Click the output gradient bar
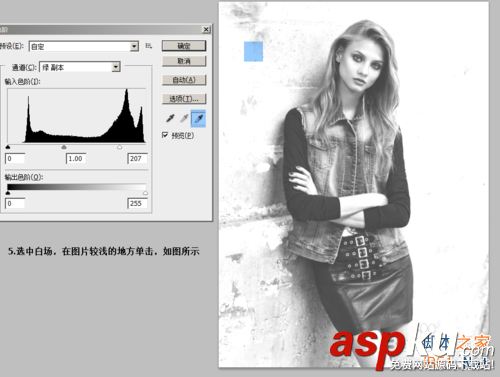Screen dimensions: 500x377 pyautogui.click(x=76, y=187)
